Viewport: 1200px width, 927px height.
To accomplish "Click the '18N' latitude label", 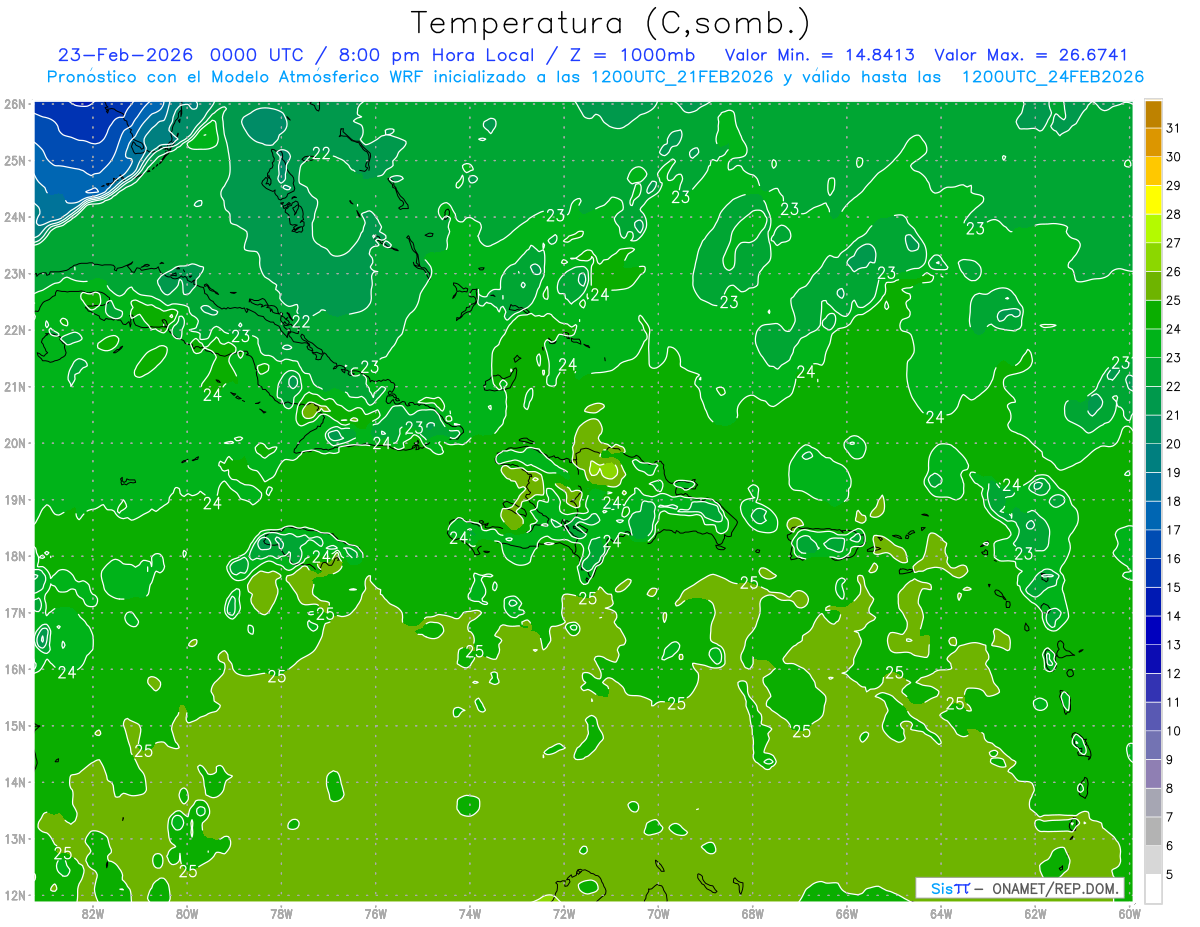I will pos(14,556).
